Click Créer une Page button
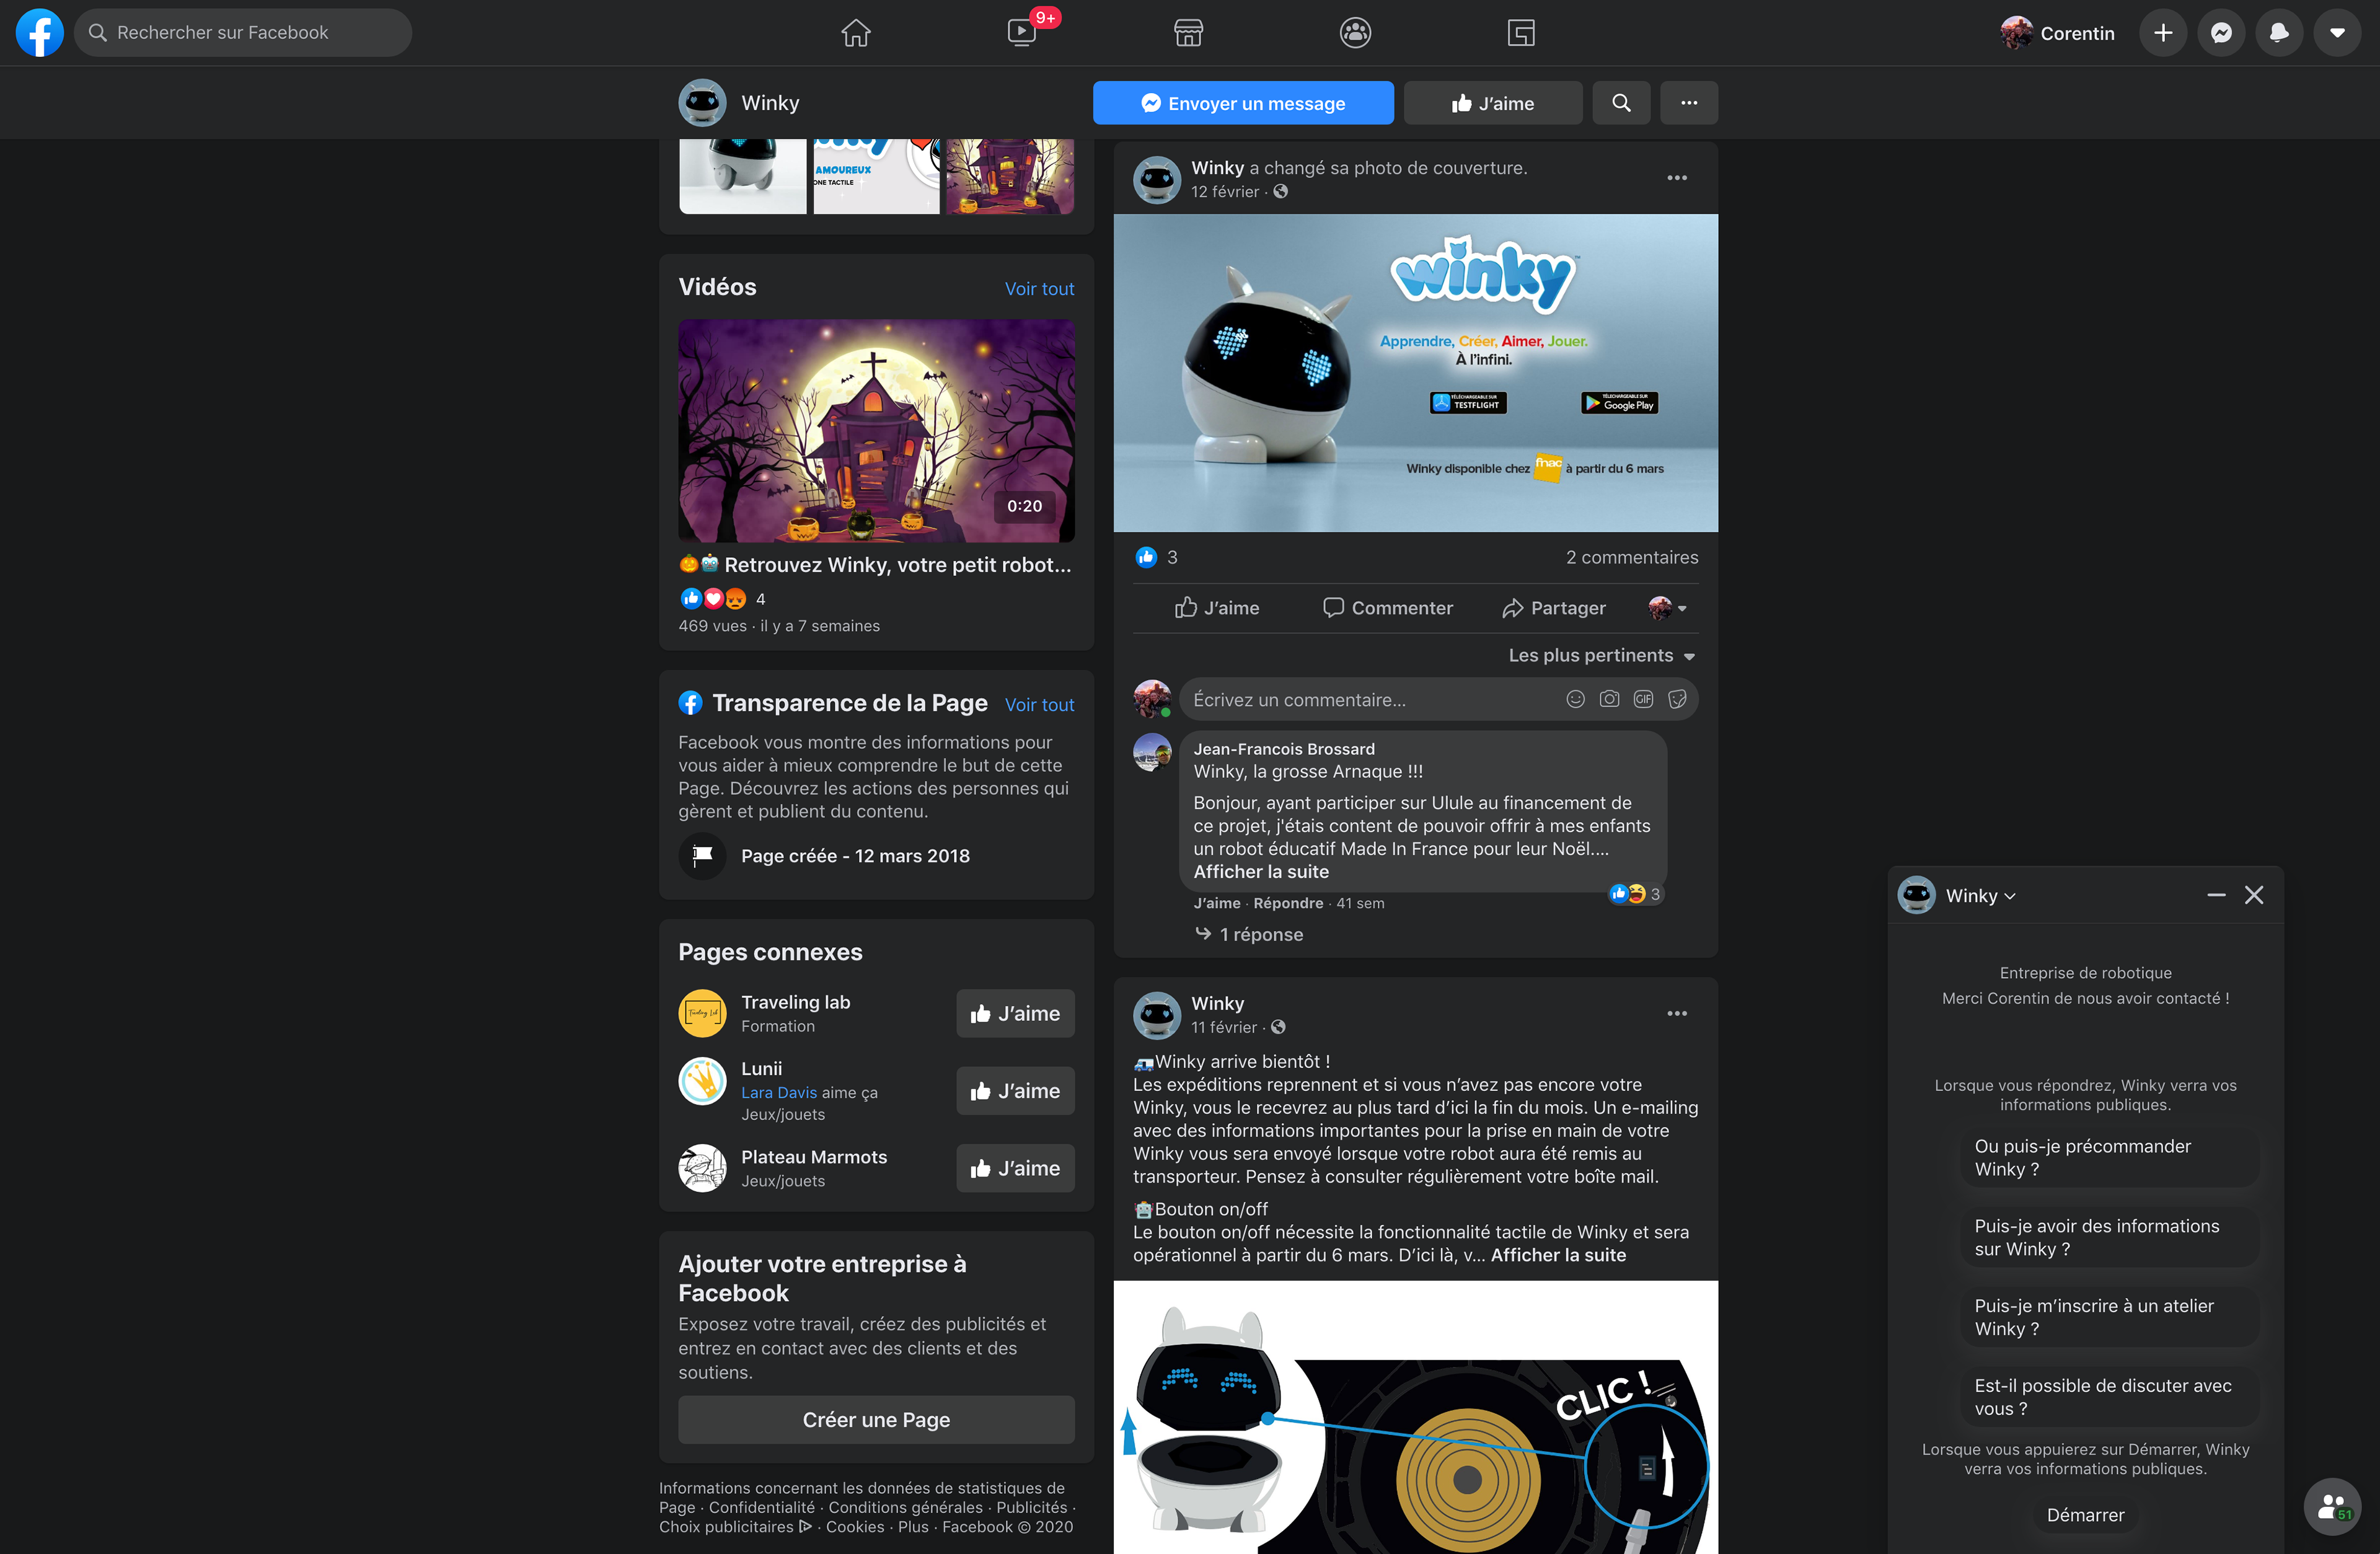Viewport: 2380px width, 1554px height. 876,1420
